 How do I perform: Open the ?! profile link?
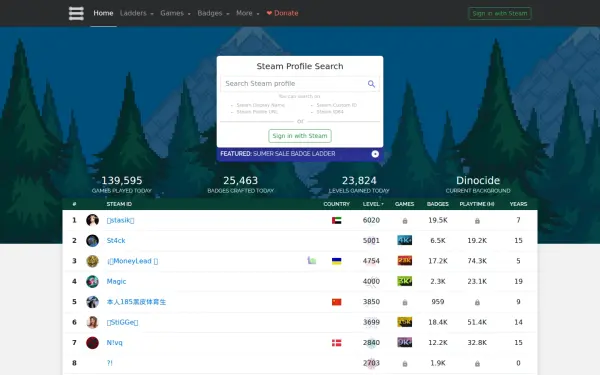(x=109, y=363)
